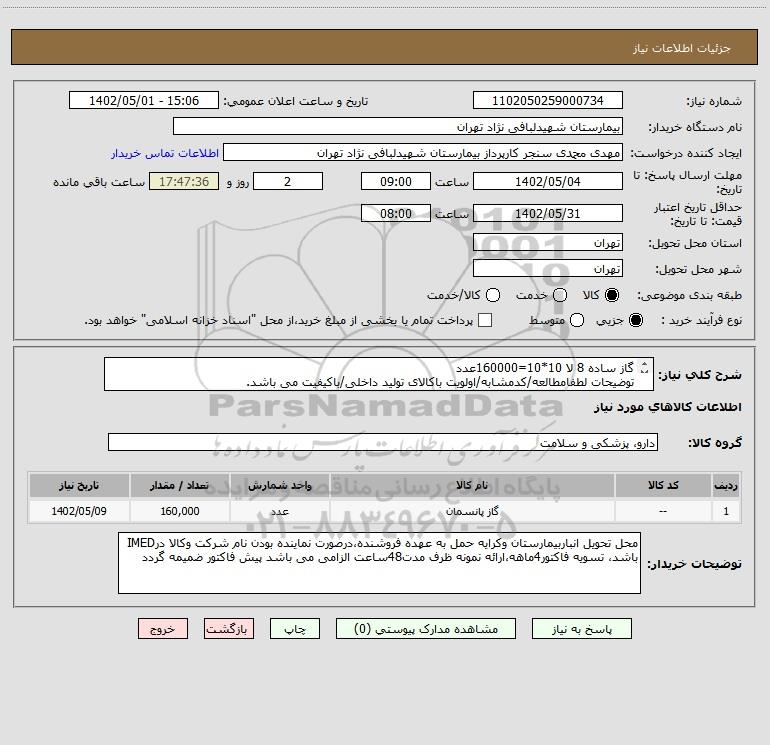Click the request creator name field
This screenshot has width=770, height=745.
(x=423, y=152)
